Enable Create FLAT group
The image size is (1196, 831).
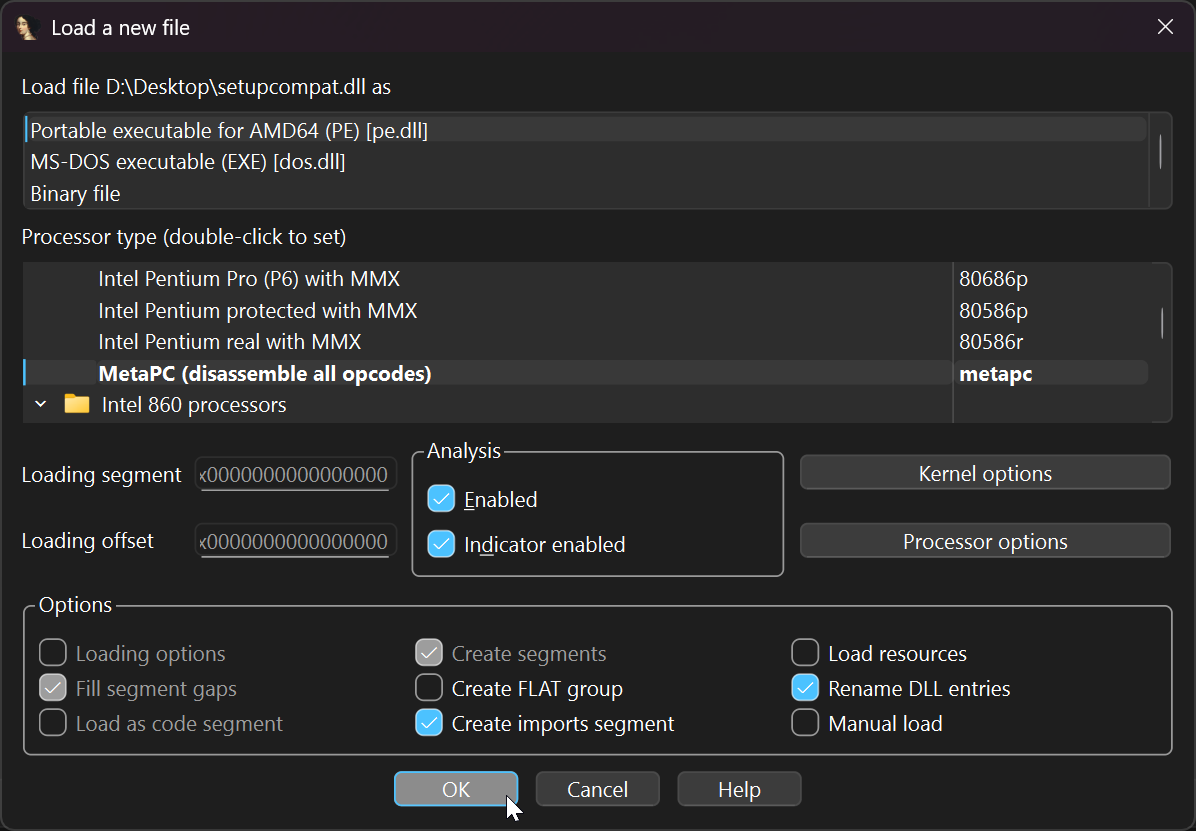(x=428, y=688)
